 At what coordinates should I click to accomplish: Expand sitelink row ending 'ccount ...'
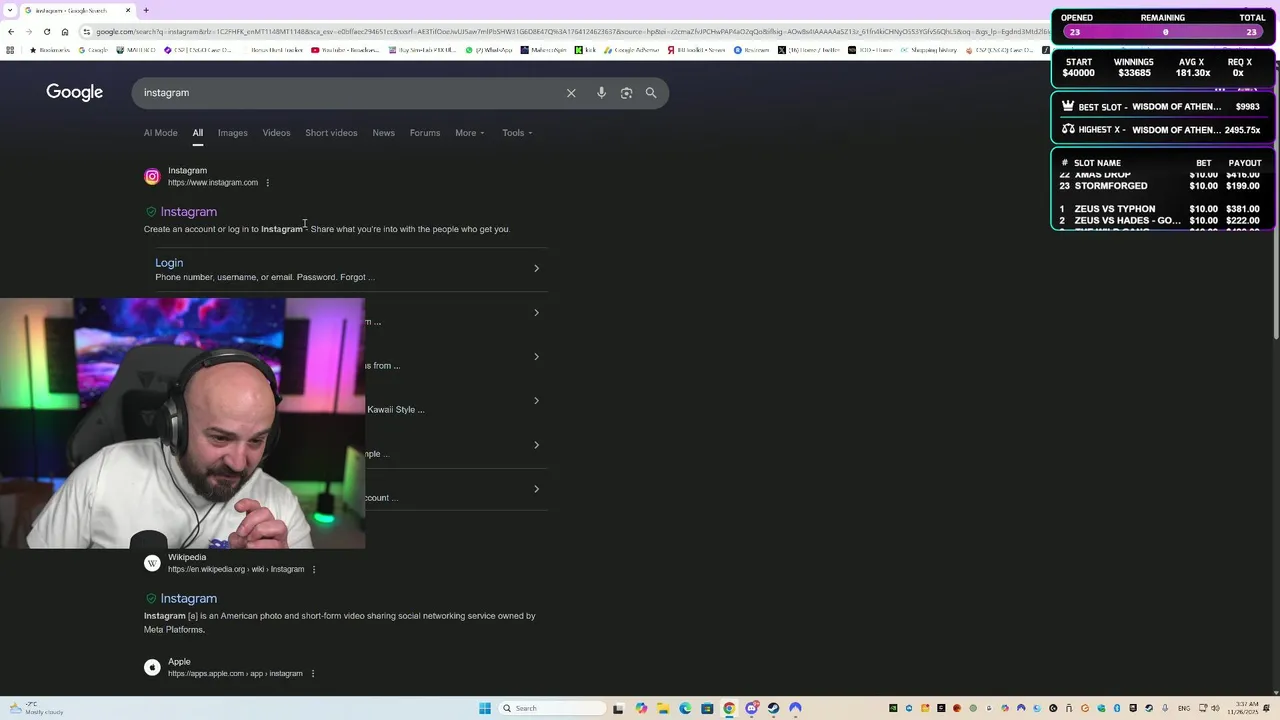click(536, 489)
